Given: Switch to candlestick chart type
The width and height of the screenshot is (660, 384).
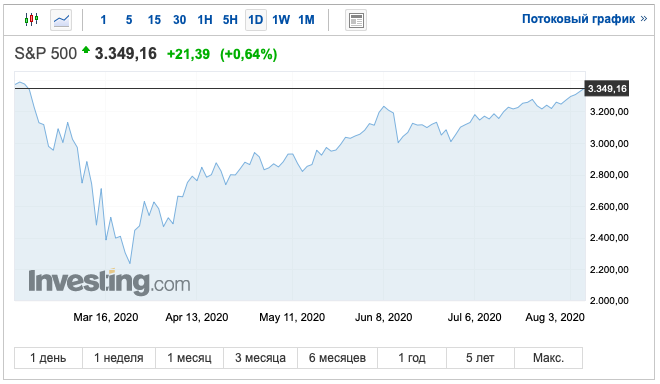Looking at the screenshot, I should [x=32, y=19].
